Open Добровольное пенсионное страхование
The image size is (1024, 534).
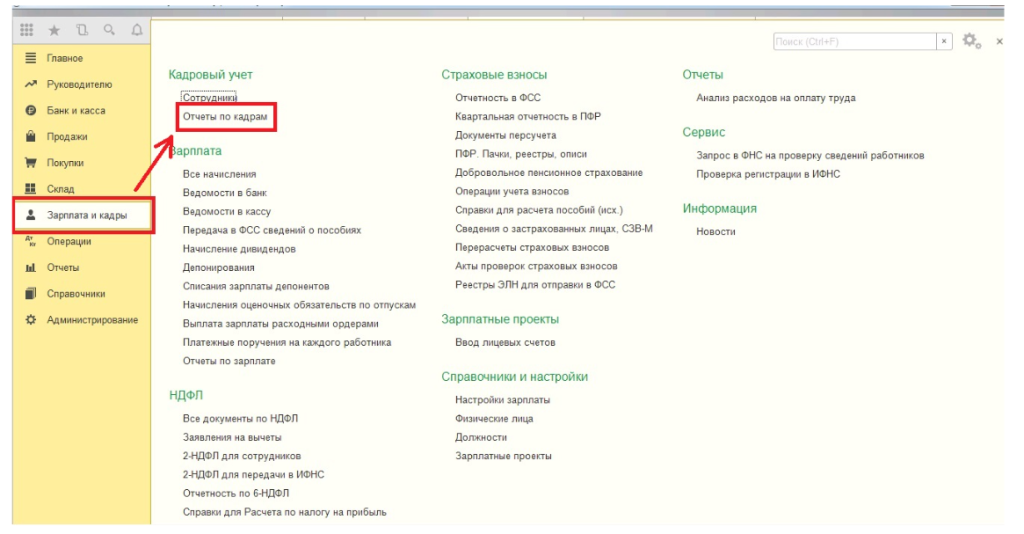pyautogui.click(x=549, y=172)
